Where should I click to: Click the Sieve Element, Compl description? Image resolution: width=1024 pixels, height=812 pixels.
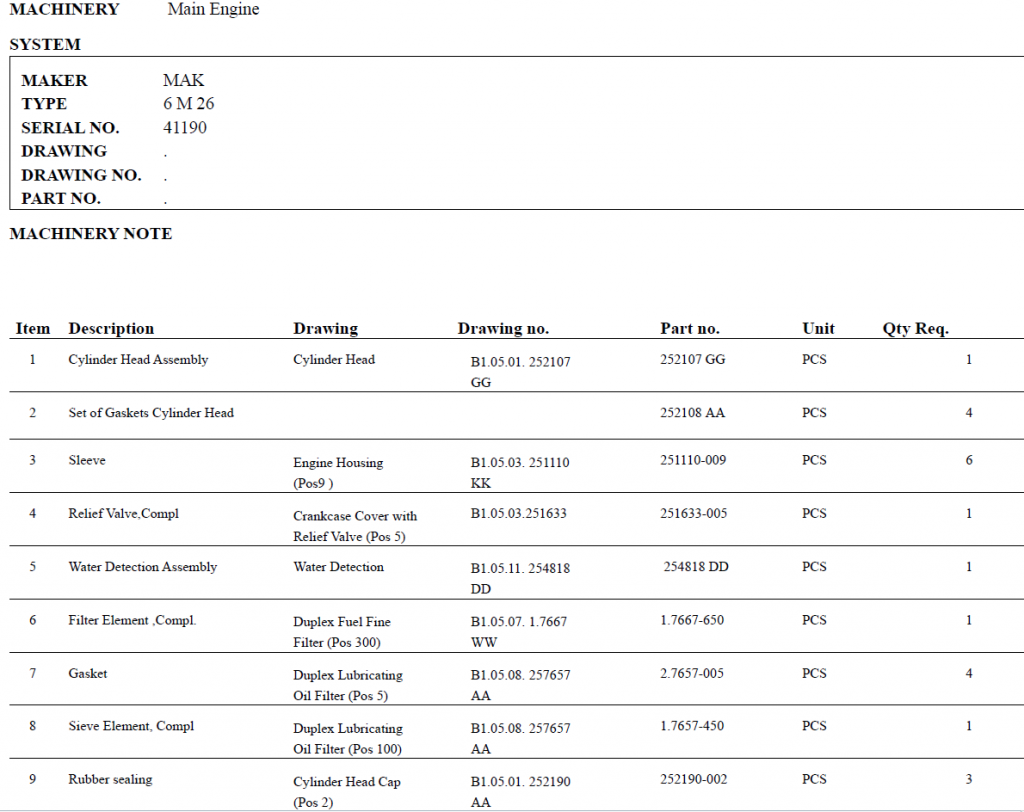pyautogui.click(x=131, y=726)
